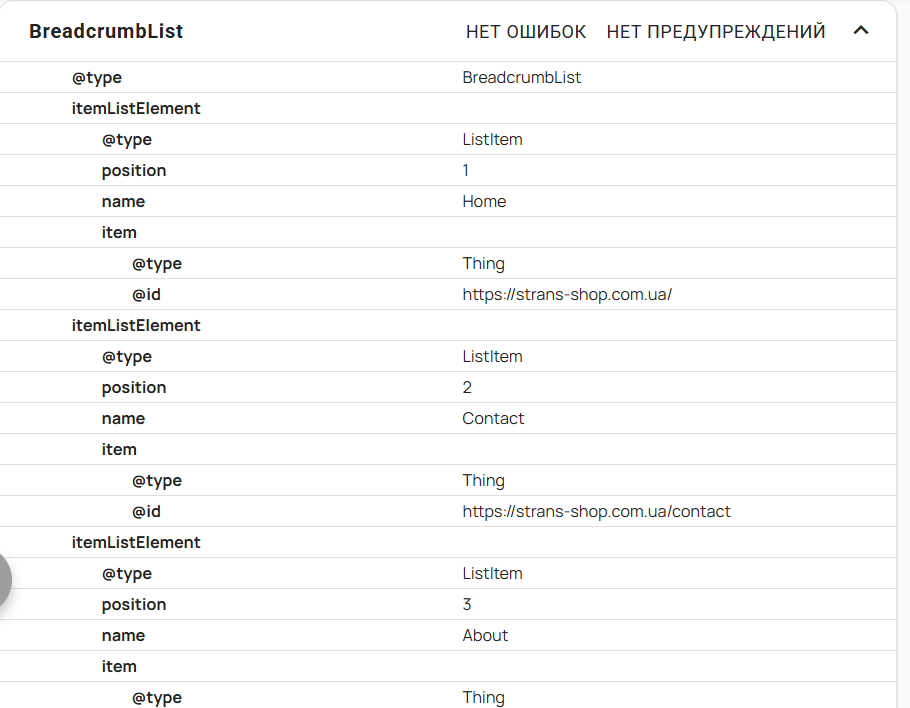Click the gray circular button at left edge
This screenshot has width=910, height=708.
click(x=3, y=579)
